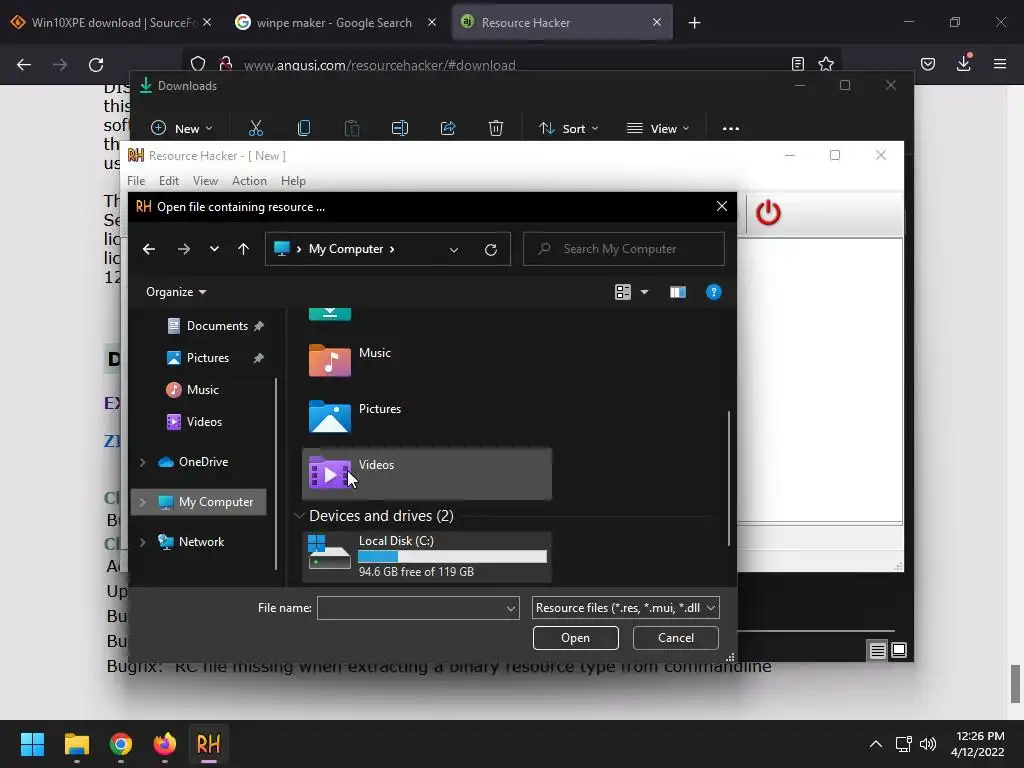
Task: Open Google Chrome from the taskbar
Action: point(121,744)
